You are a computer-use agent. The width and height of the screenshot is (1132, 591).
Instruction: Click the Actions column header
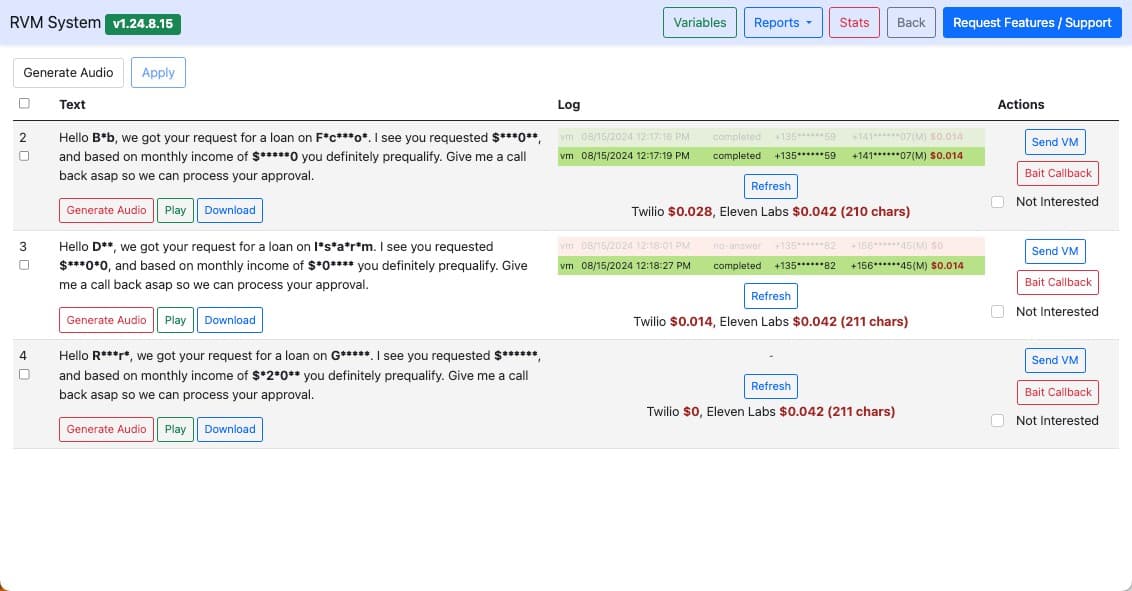(x=1021, y=105)
